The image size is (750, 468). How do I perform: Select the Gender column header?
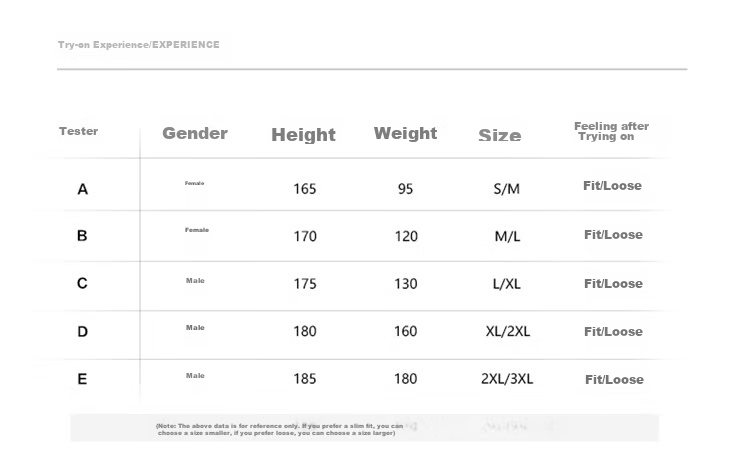(195, 133)
